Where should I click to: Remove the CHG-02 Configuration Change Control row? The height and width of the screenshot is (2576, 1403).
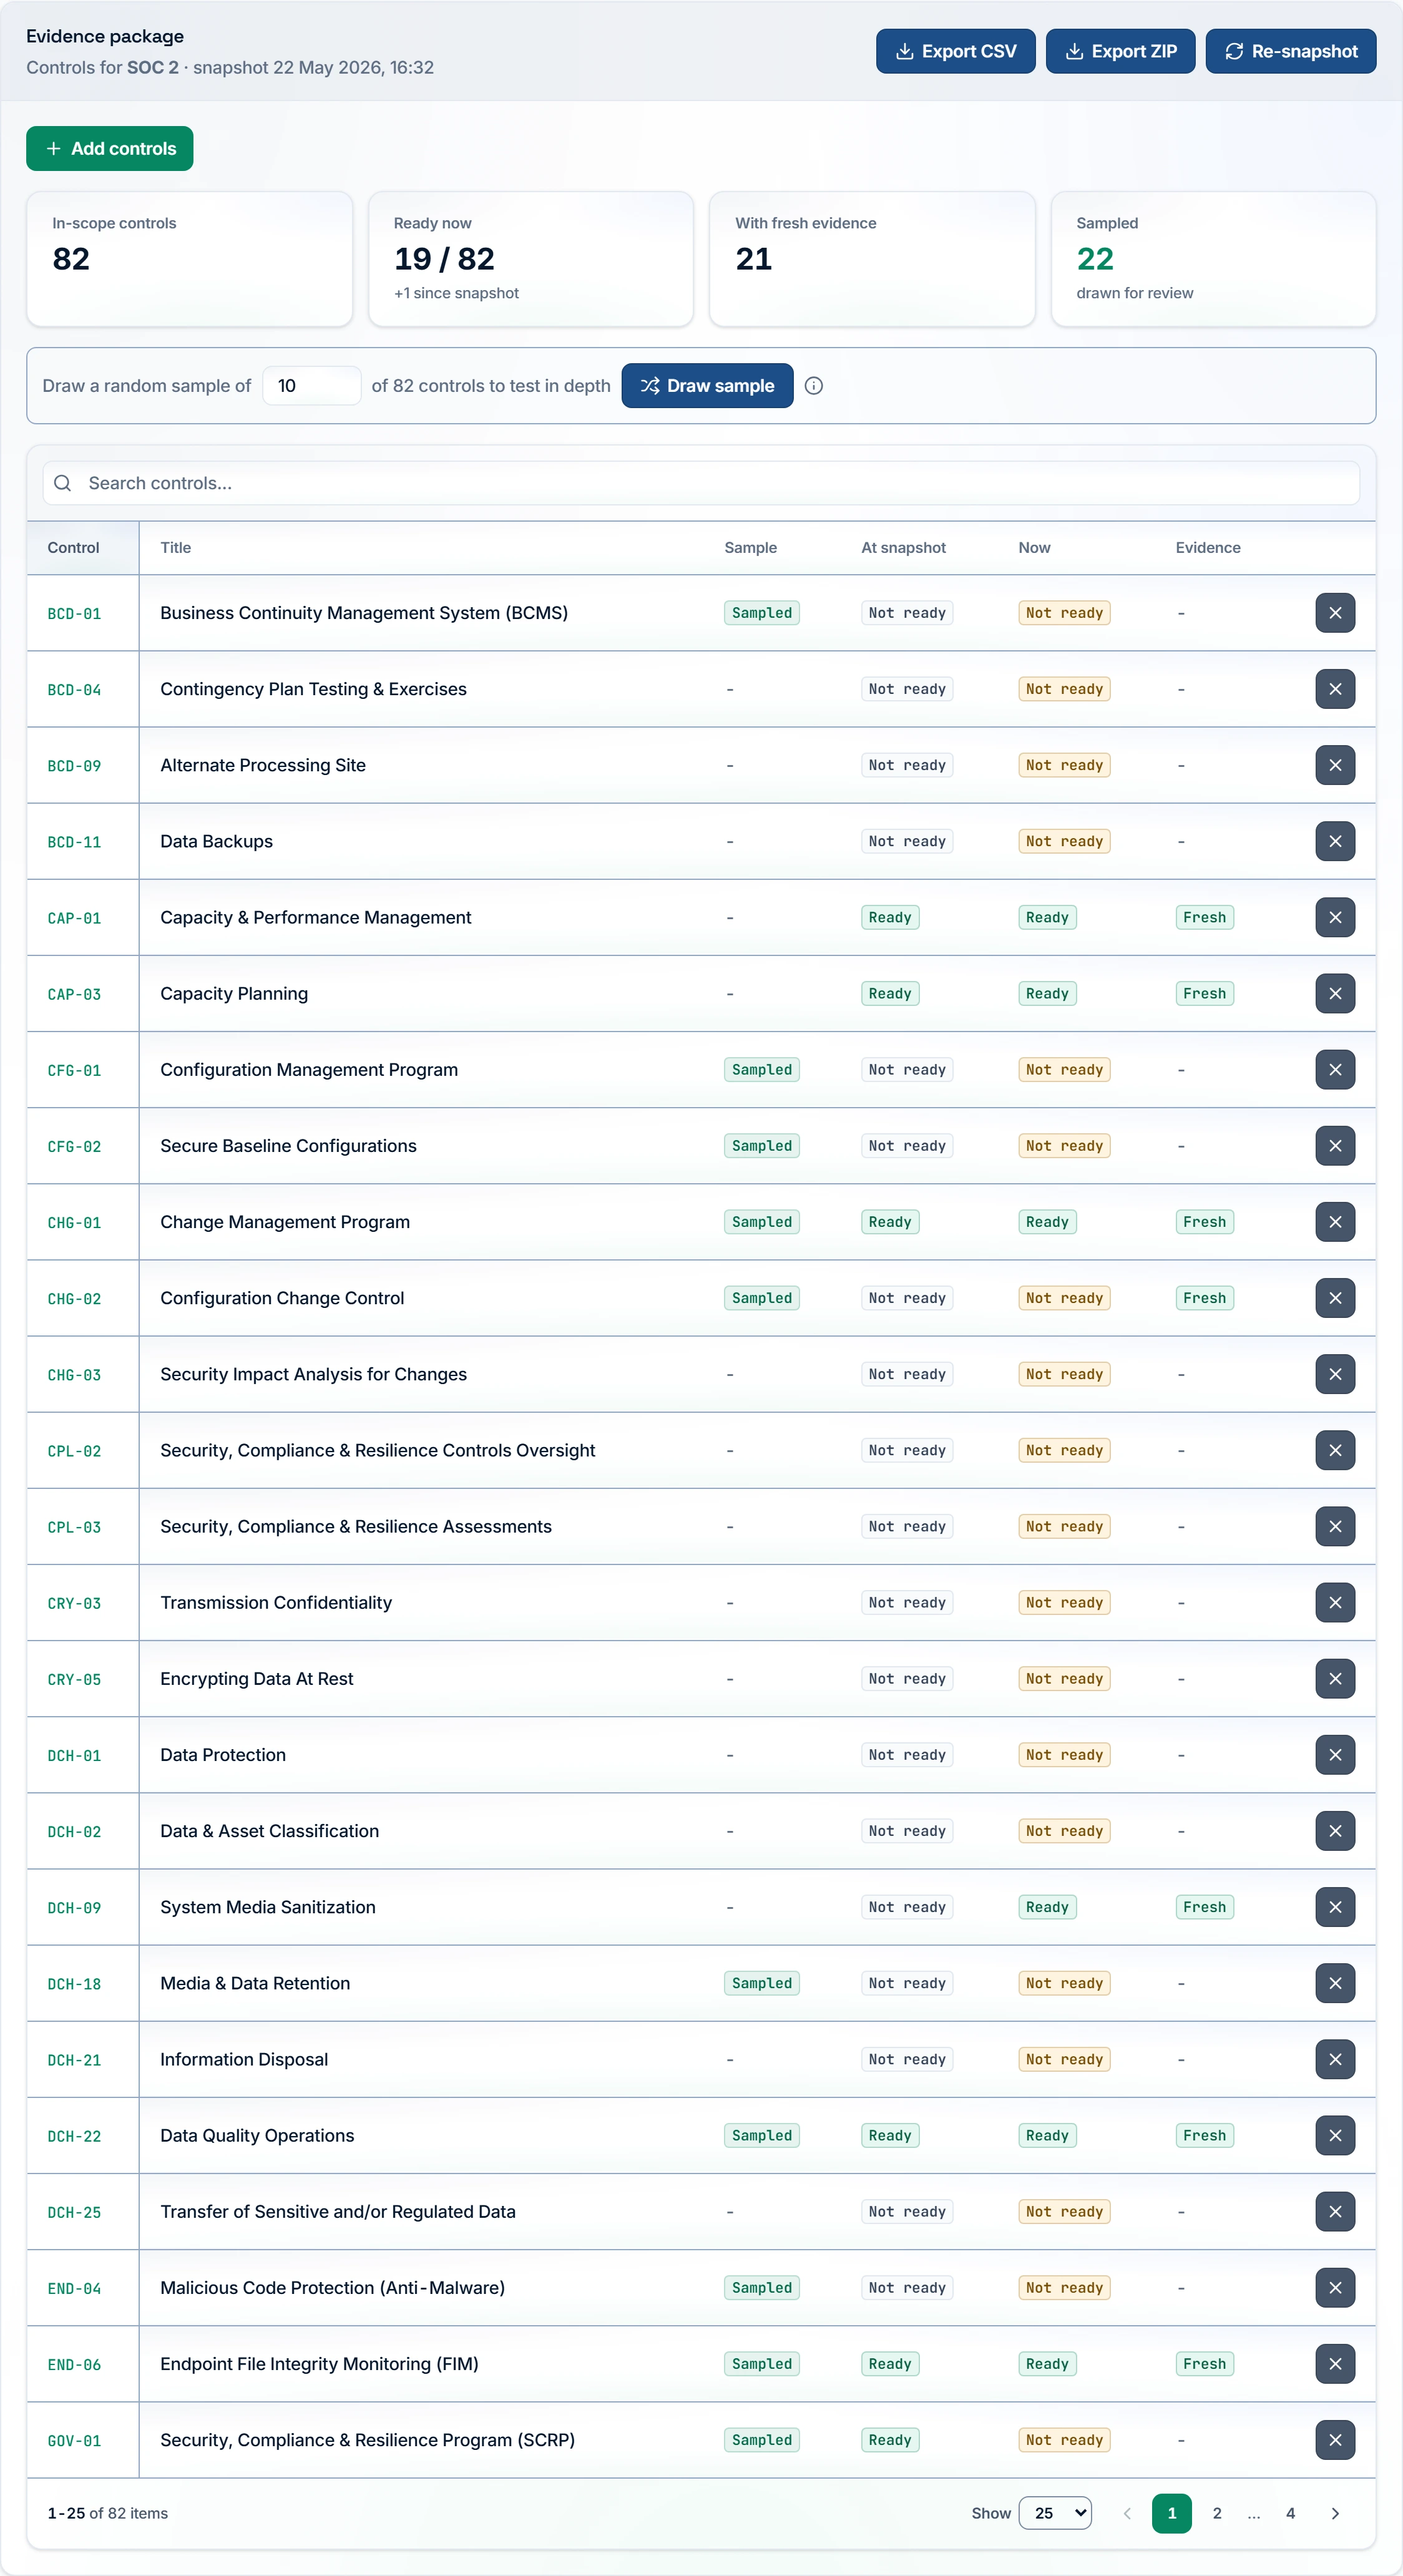pos(1335,1298)
